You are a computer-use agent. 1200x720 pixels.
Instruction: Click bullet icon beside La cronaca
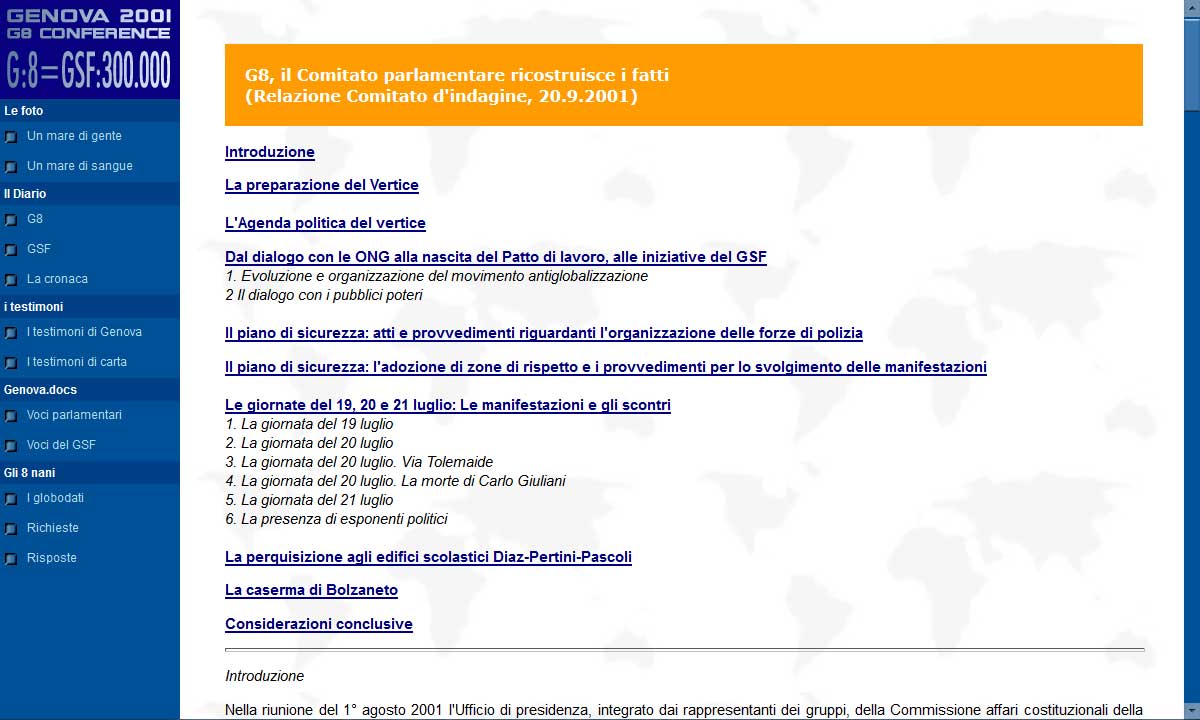[x=11, y=280]
